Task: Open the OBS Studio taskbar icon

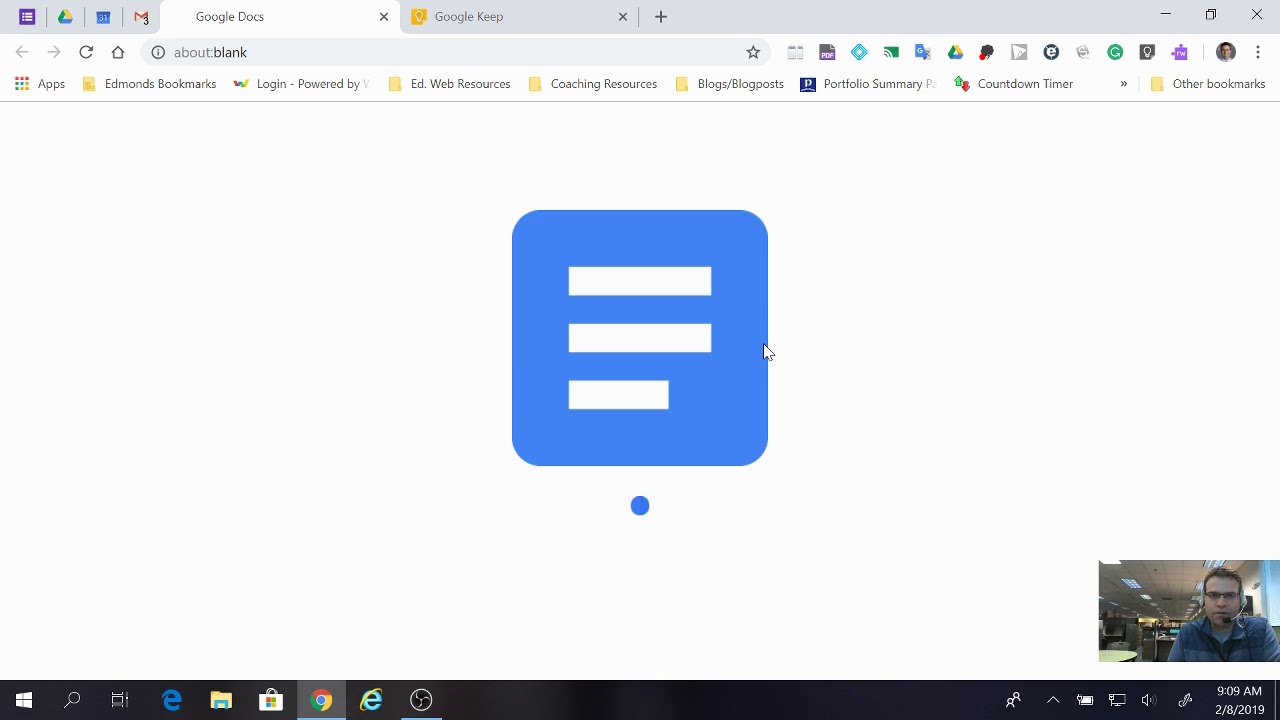Action: 421,700
